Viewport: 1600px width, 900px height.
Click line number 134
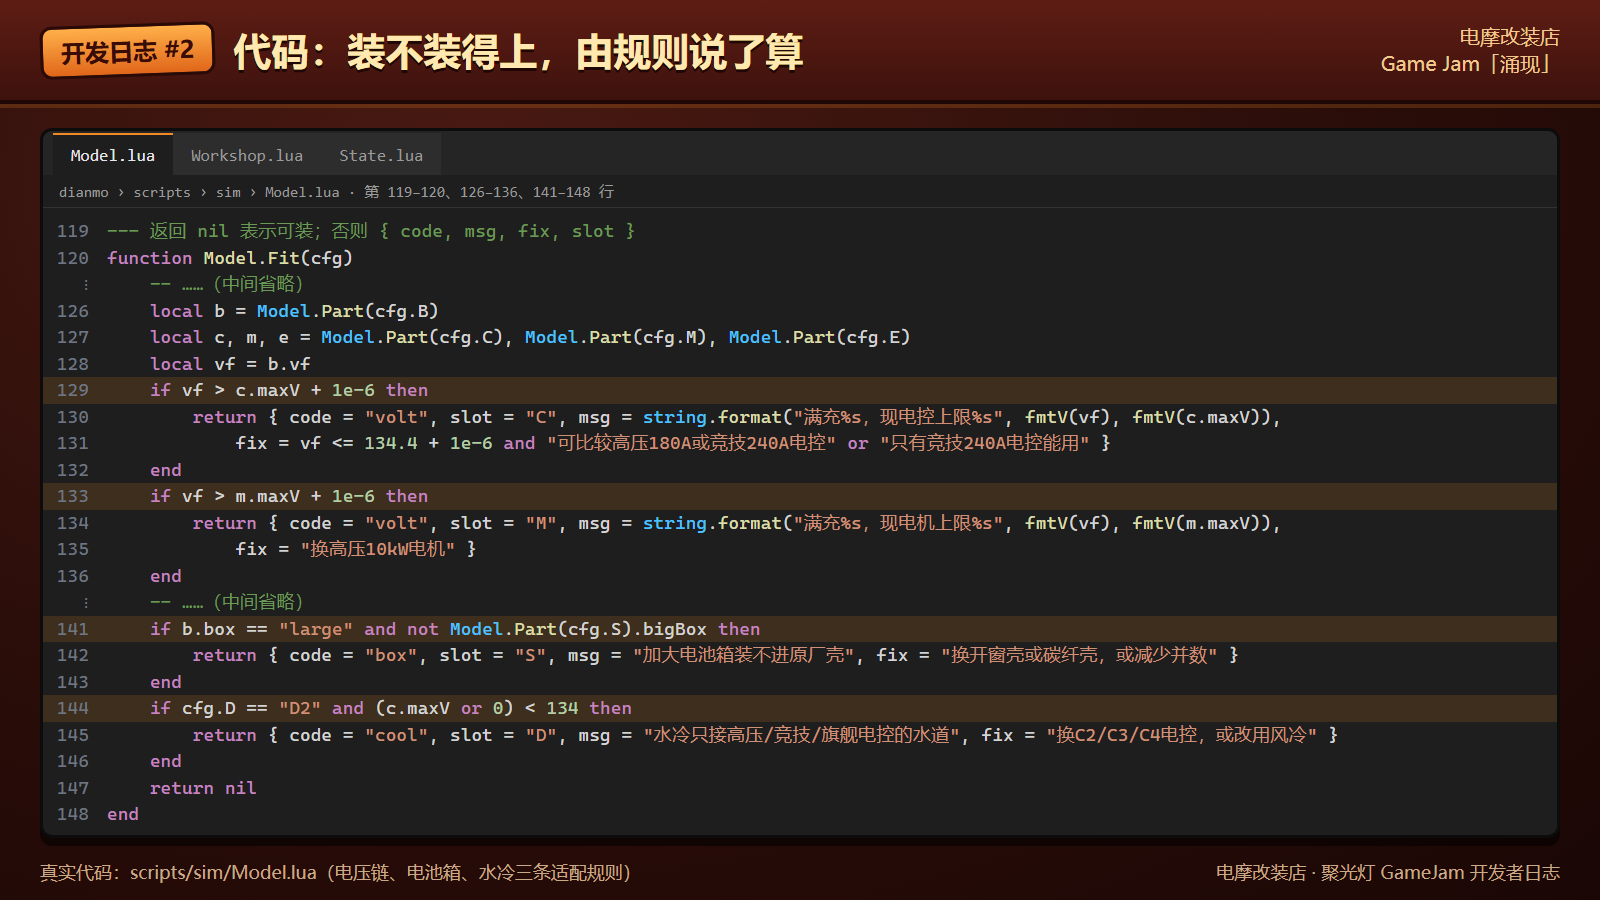(73, 523)
